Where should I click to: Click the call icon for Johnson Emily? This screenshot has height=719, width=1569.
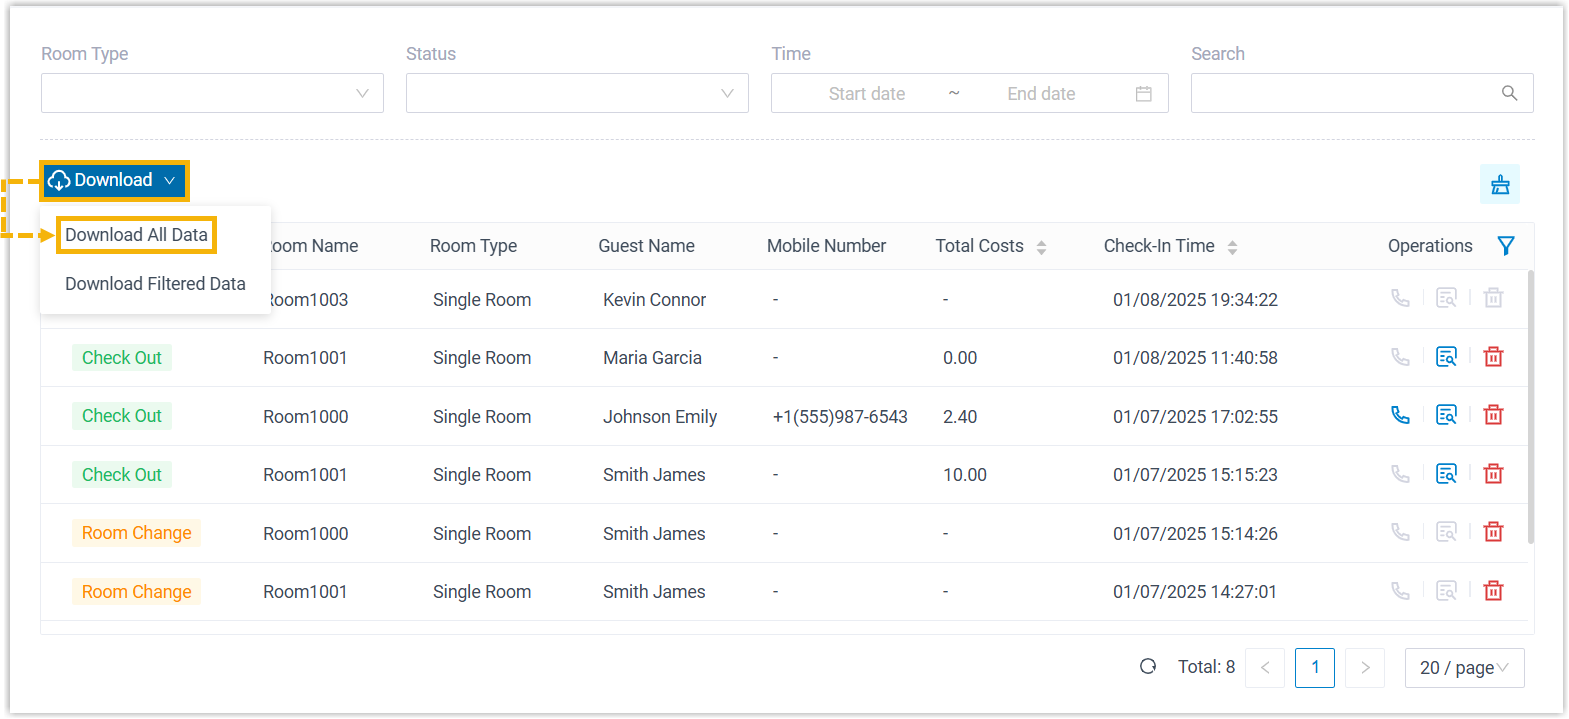tap(1400, 415)
